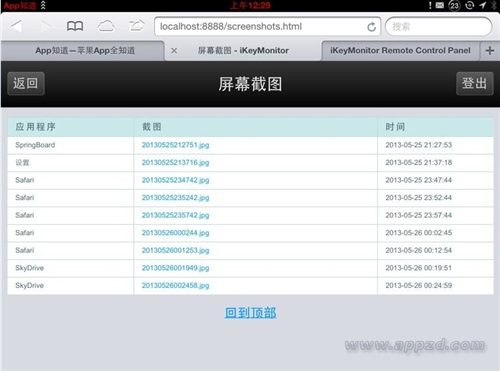Click time 2013-05-25 23:47:44
Screen dimensions: 500x371
click(419, 180)
